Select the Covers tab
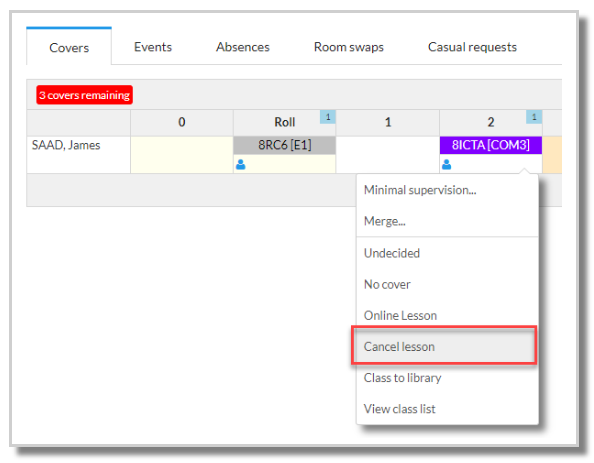 click(x=69, y=47)
